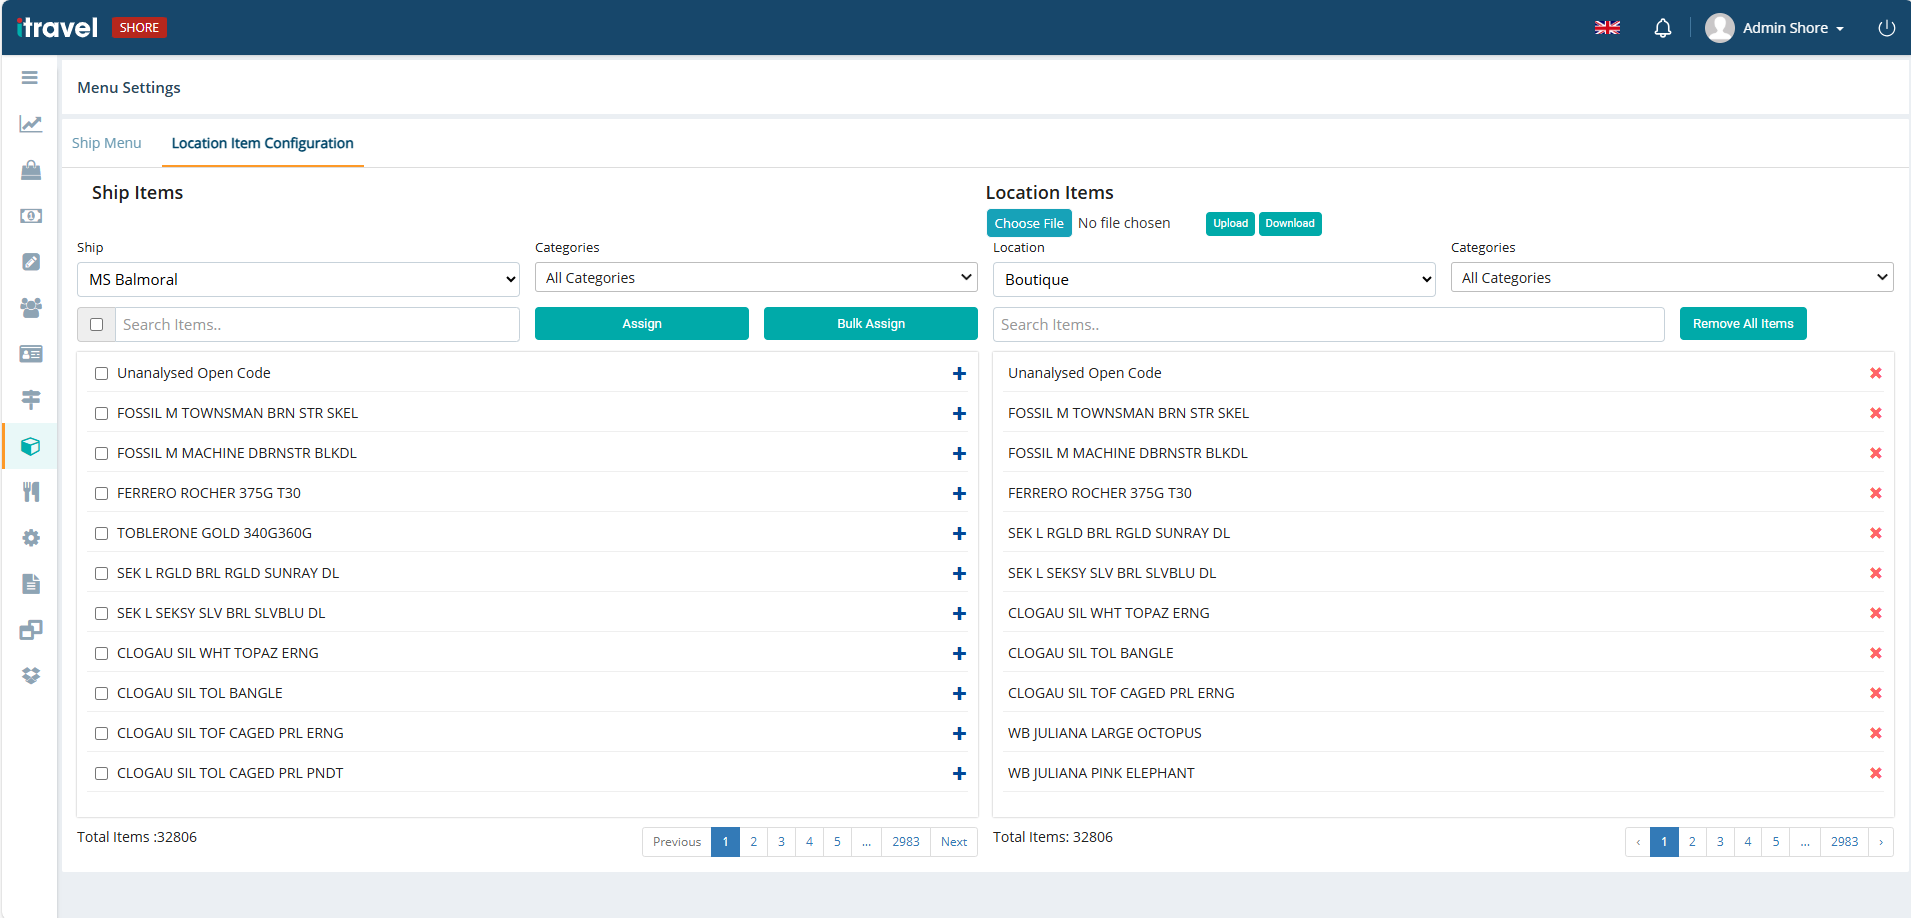Open the analytics chart icon in sidebar
1911x918 pixels.
pos(30,124)
